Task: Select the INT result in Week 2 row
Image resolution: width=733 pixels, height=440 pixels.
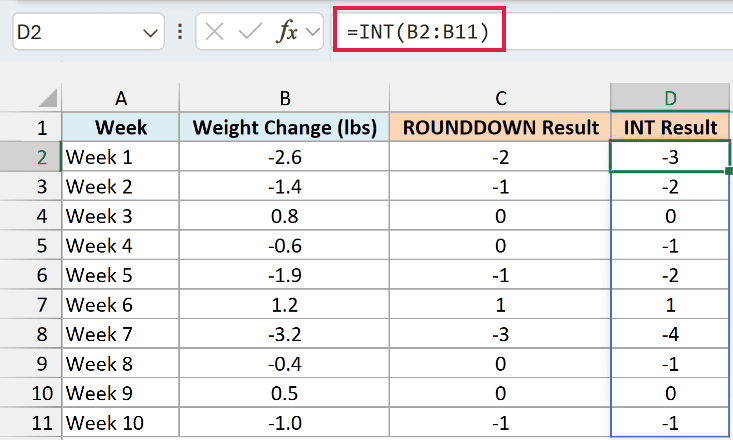Action: click(x=670, y=186)
